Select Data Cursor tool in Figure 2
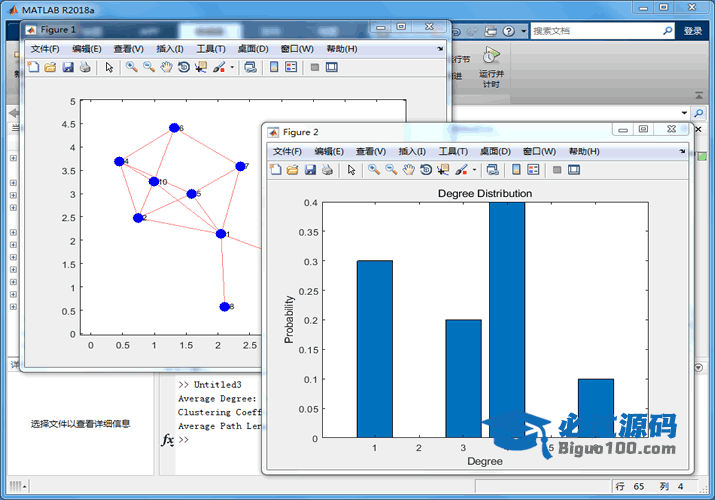This screenshot has height=500, width=715. (x=443, y=170)
